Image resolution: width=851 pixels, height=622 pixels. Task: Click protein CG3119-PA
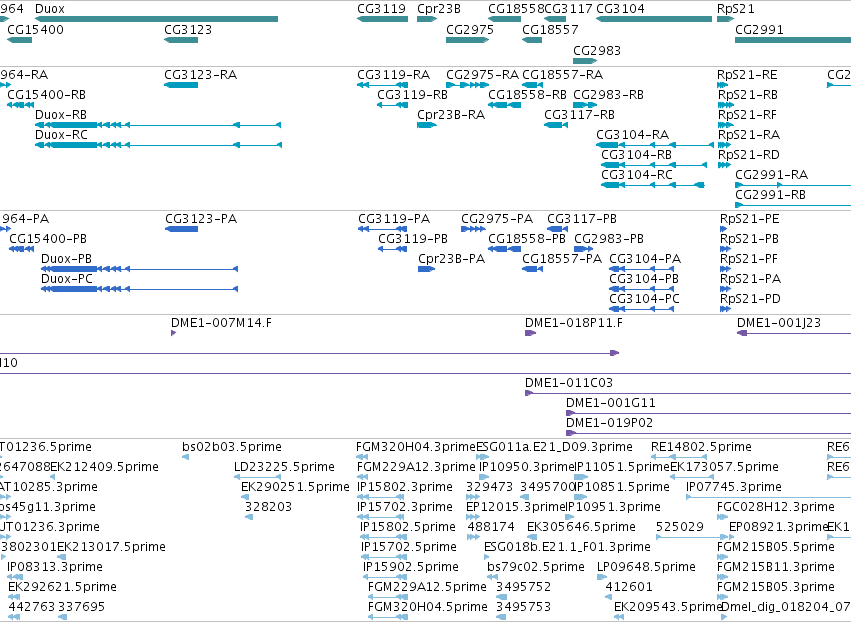click(x=394, y=219)
